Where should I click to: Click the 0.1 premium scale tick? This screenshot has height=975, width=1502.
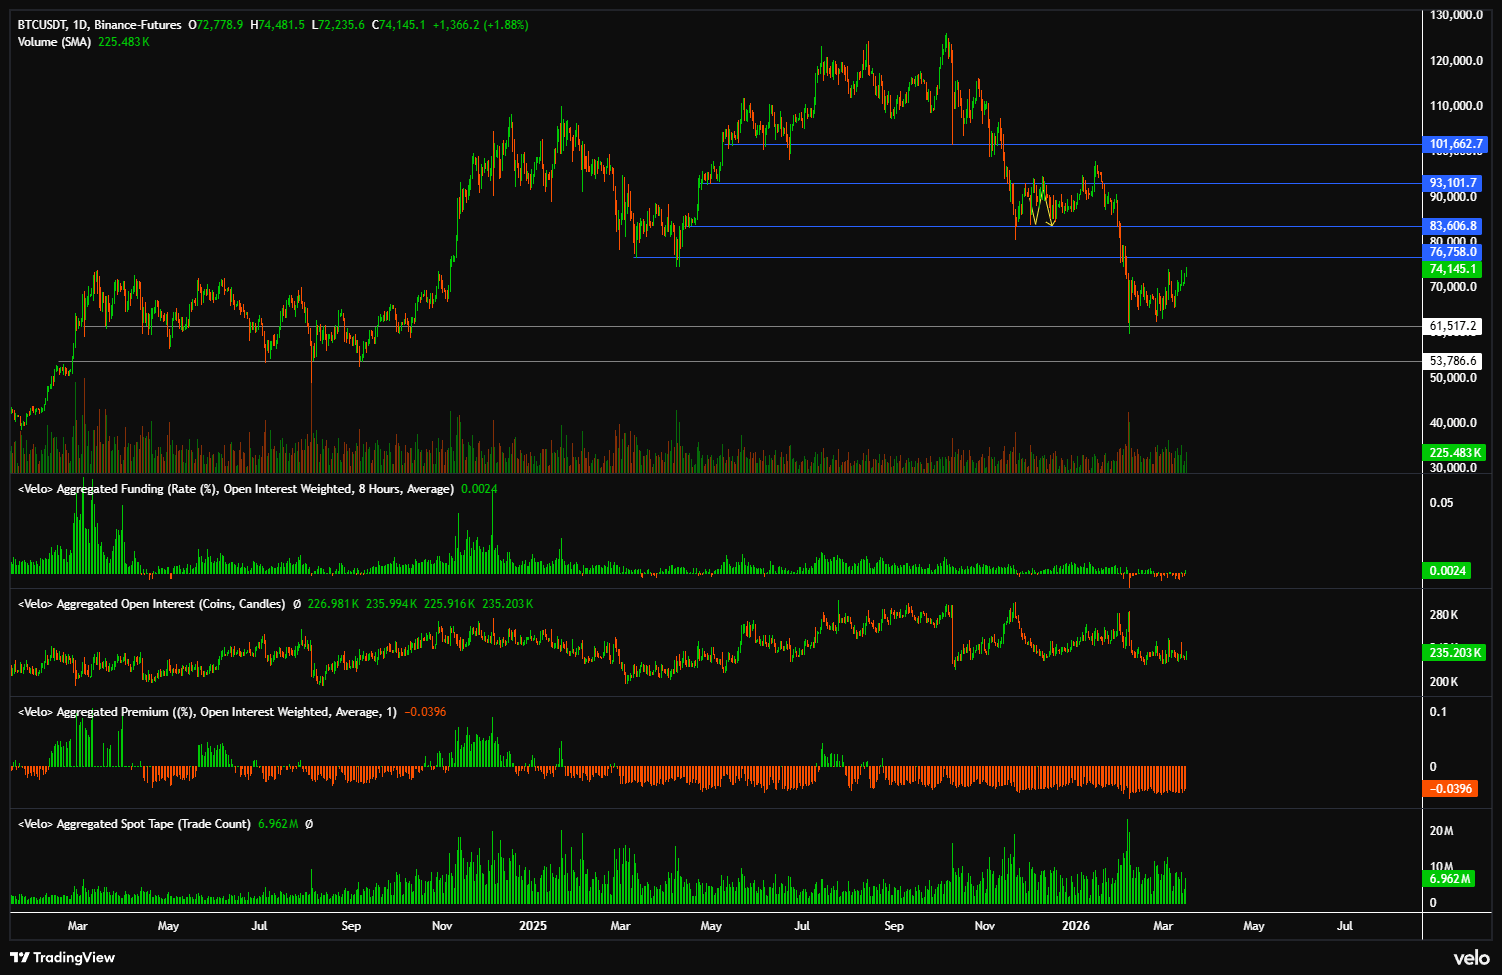coord(1438,712)
